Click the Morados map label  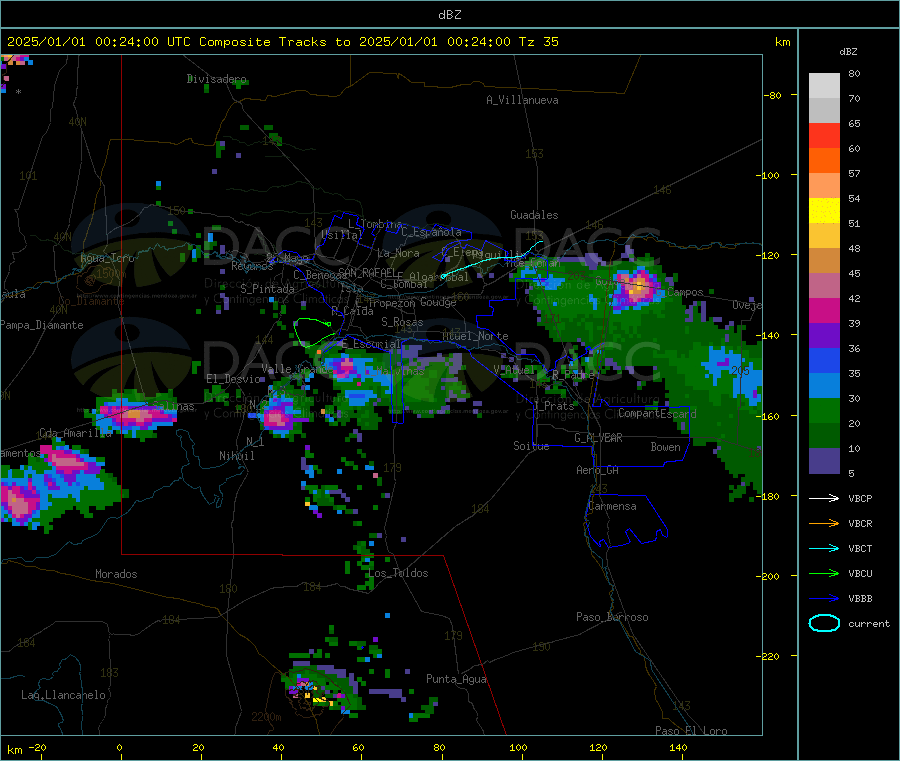(116, 574)
